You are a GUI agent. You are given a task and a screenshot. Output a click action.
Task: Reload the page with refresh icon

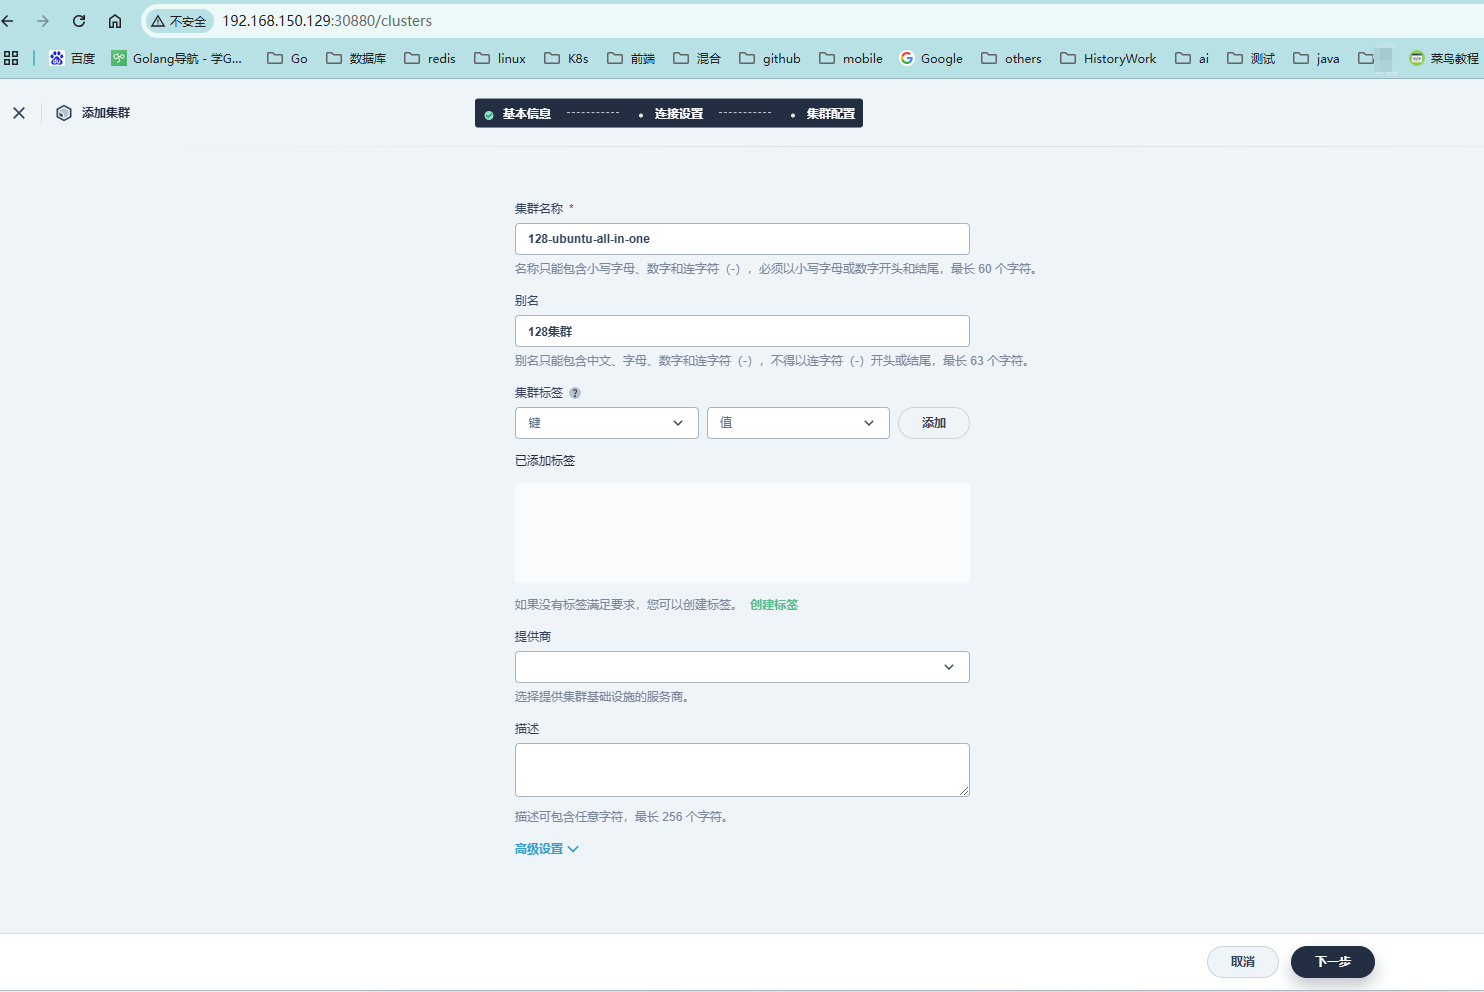(79, 21)
